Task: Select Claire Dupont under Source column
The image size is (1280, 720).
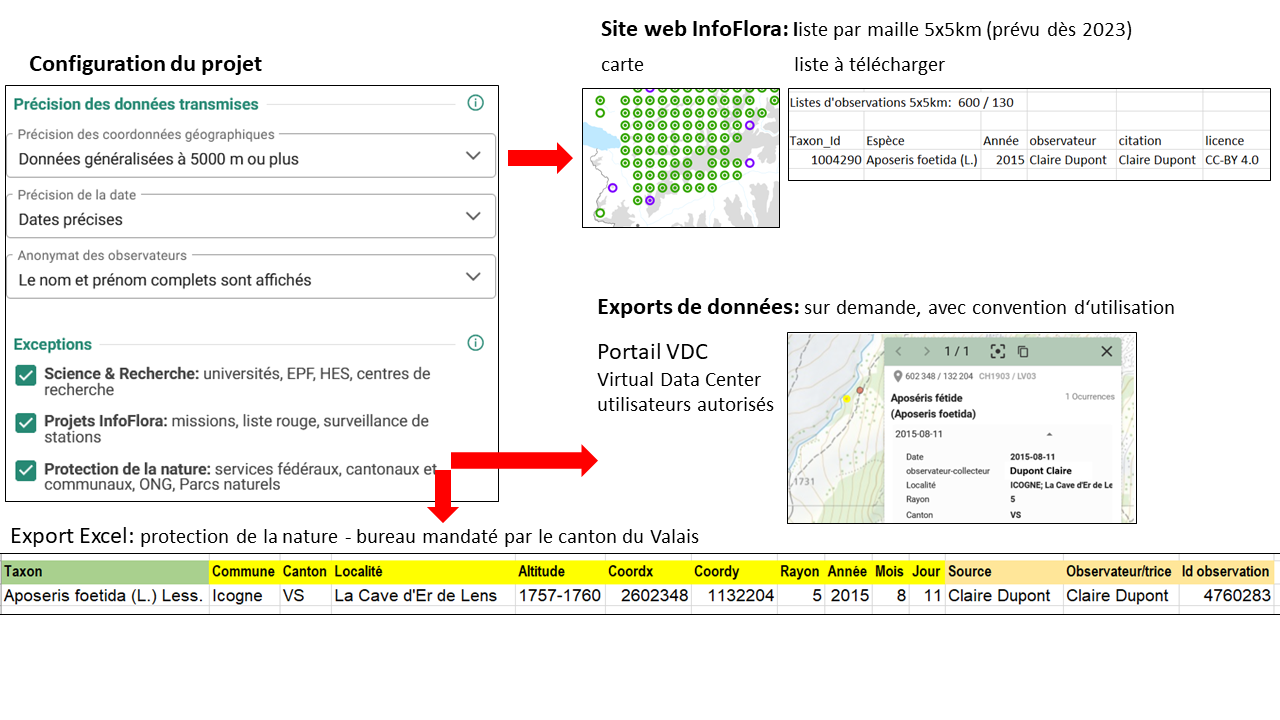Action: tap(1003, 596)
